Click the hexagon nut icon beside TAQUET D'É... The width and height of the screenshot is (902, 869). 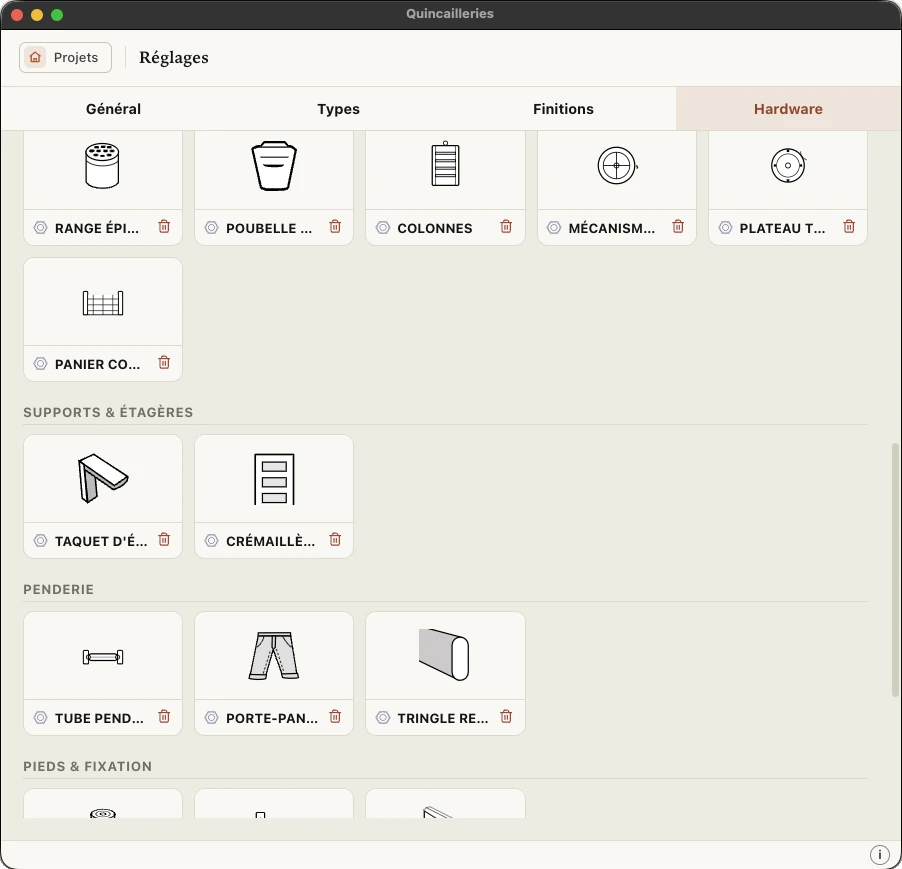(40, 541)
